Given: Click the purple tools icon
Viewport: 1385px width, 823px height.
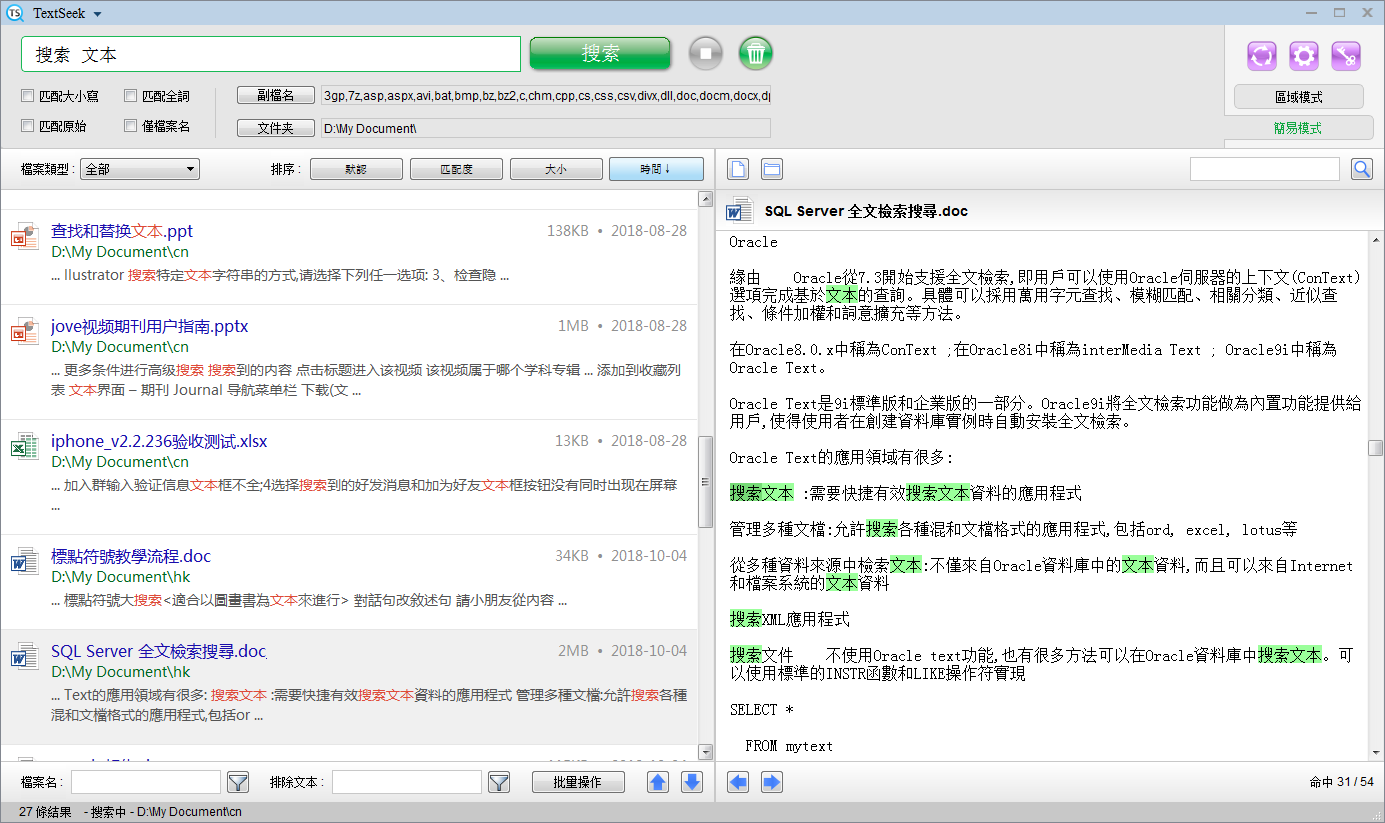Looking at the screenshot, I should [1346, 56].
